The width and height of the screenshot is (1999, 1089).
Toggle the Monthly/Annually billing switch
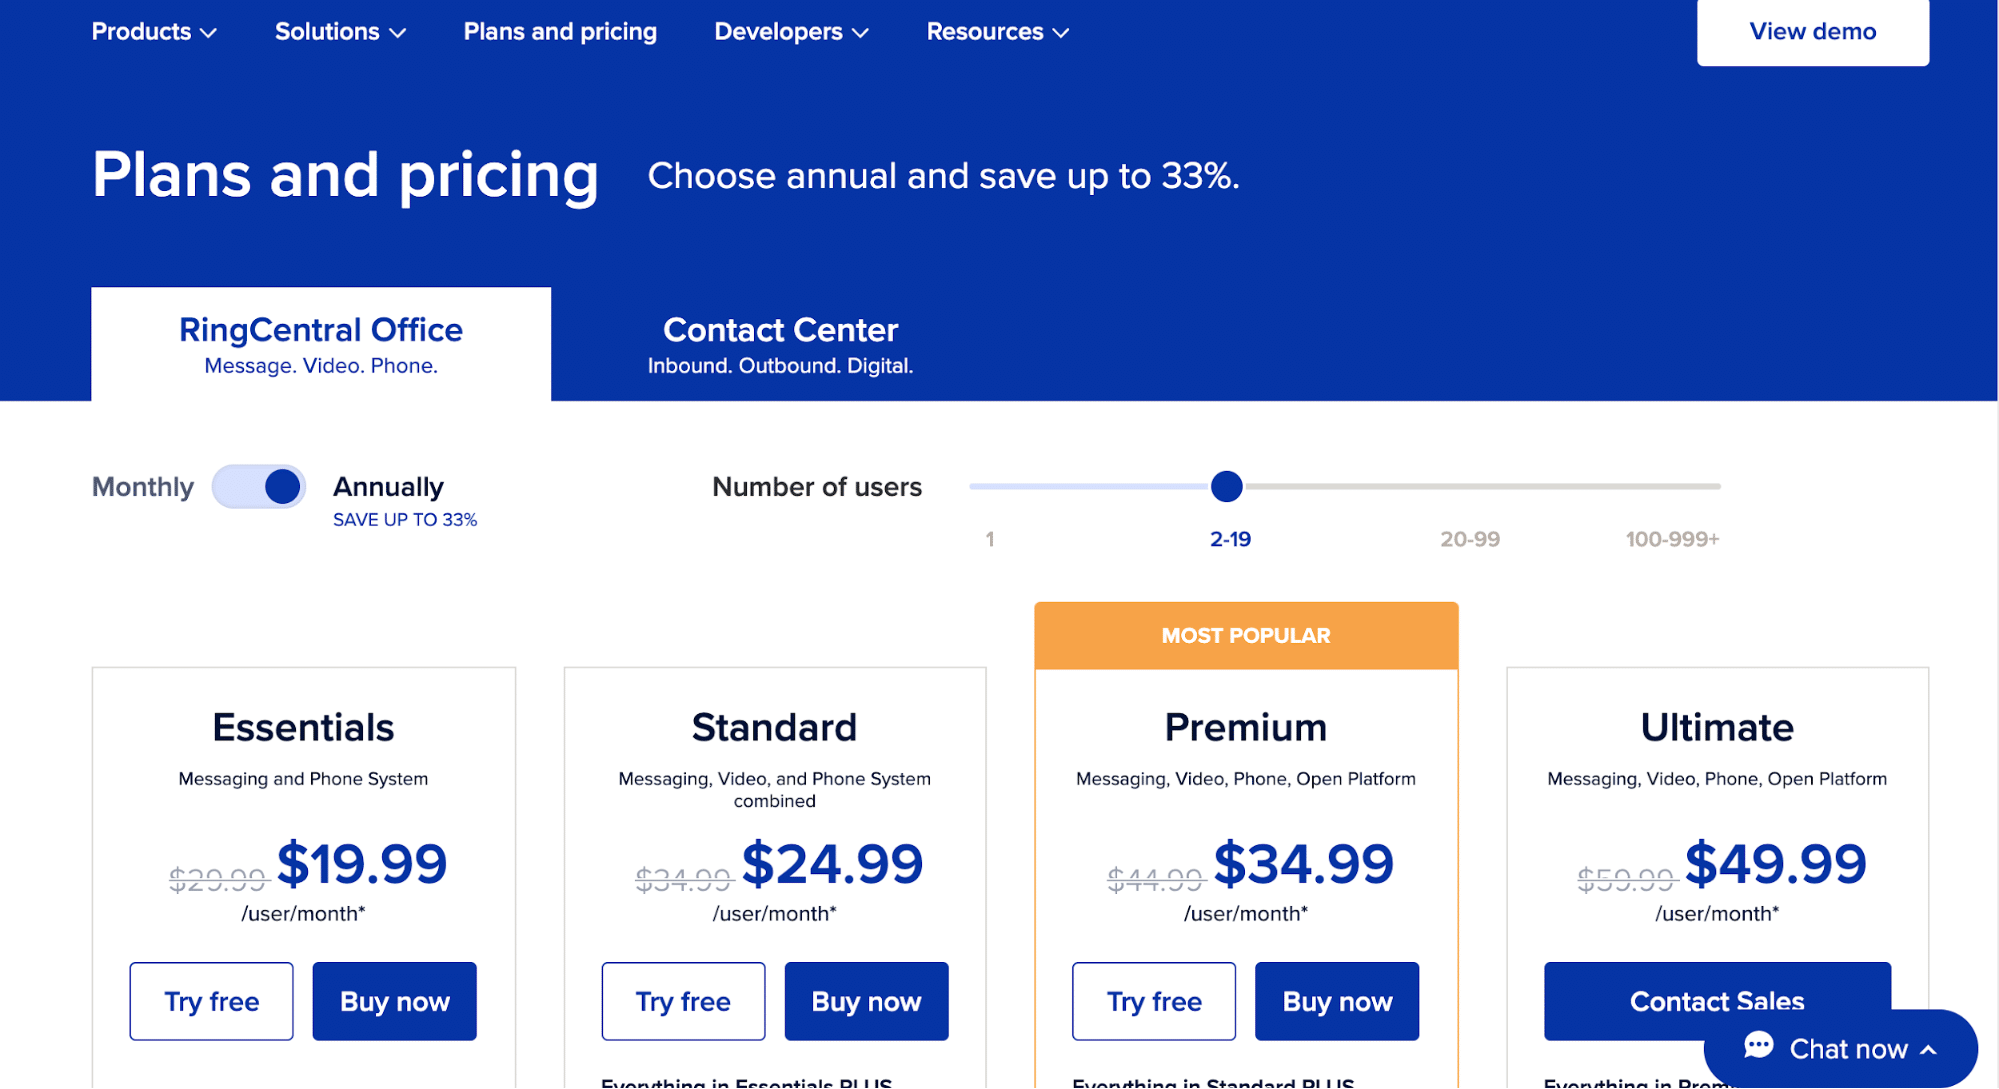[x=259, y=487]
